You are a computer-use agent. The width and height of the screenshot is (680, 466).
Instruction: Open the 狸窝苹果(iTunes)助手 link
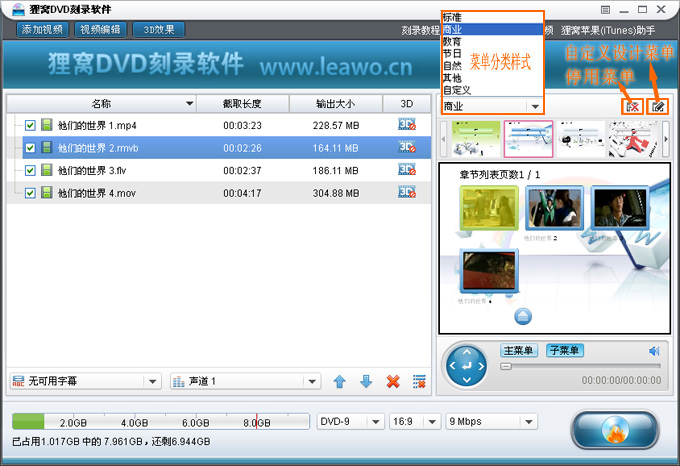pyautogui.click(x=608, y=30)
